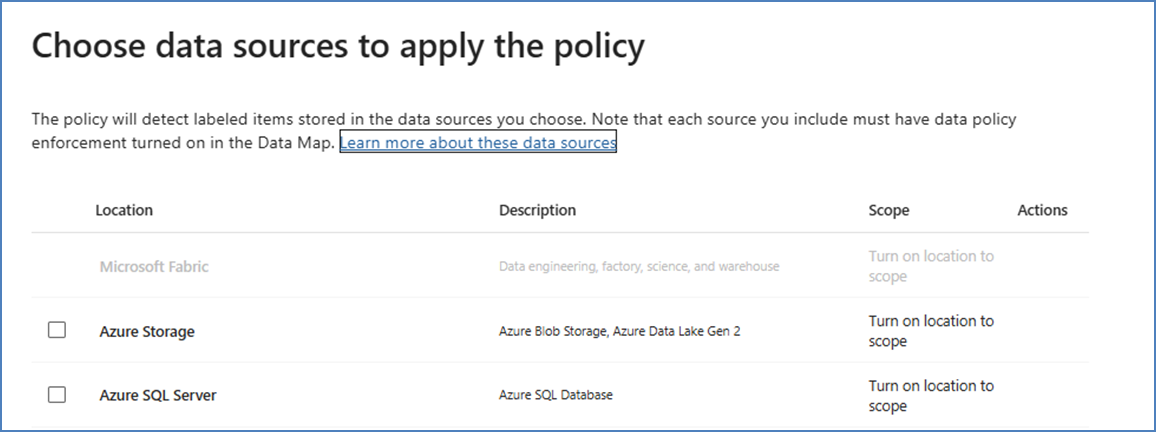This screenshot has height=432, width=1156.
Task: Click the Location column header
Action: click(x=124, y=210)
